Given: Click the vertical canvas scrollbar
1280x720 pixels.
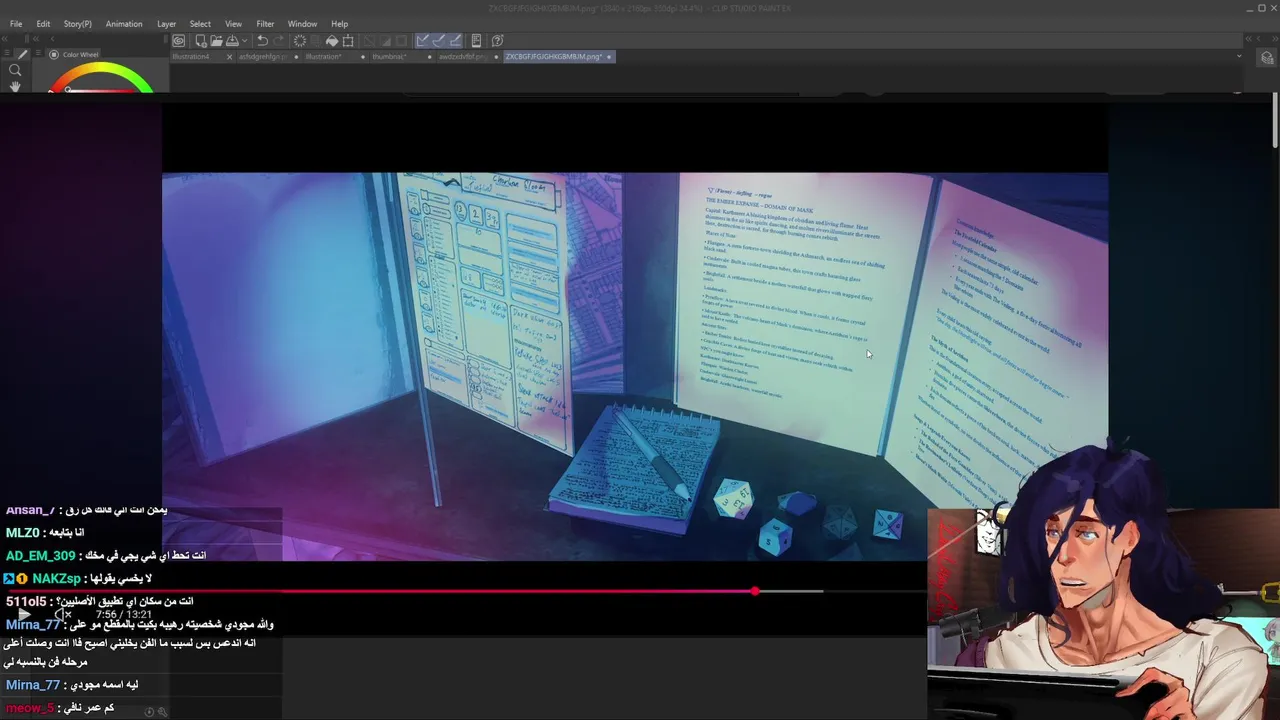Looking at the screenshot, I should 1275,121.
